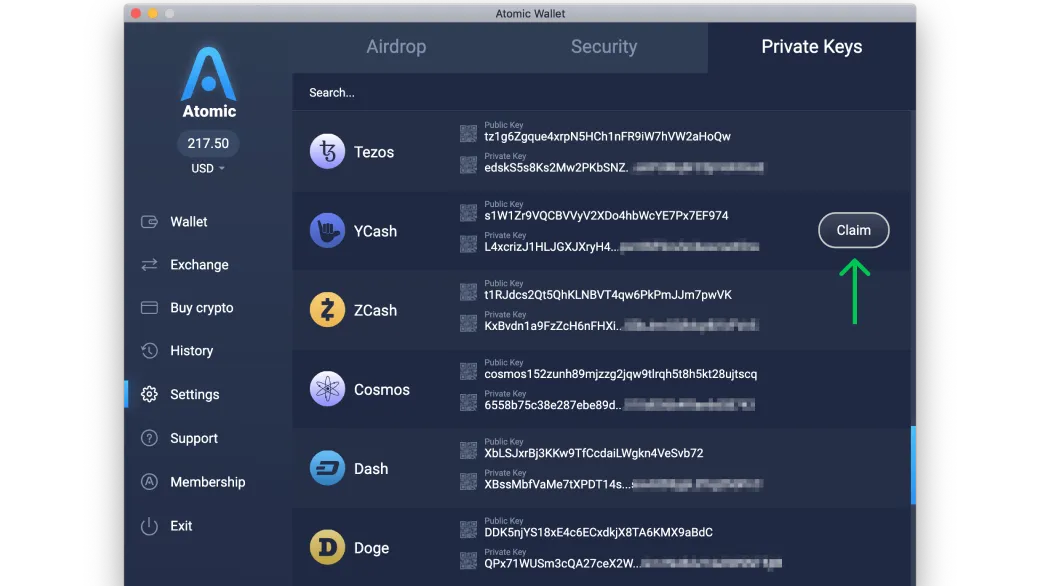Show QR code for Dash public key

point(468,450)
